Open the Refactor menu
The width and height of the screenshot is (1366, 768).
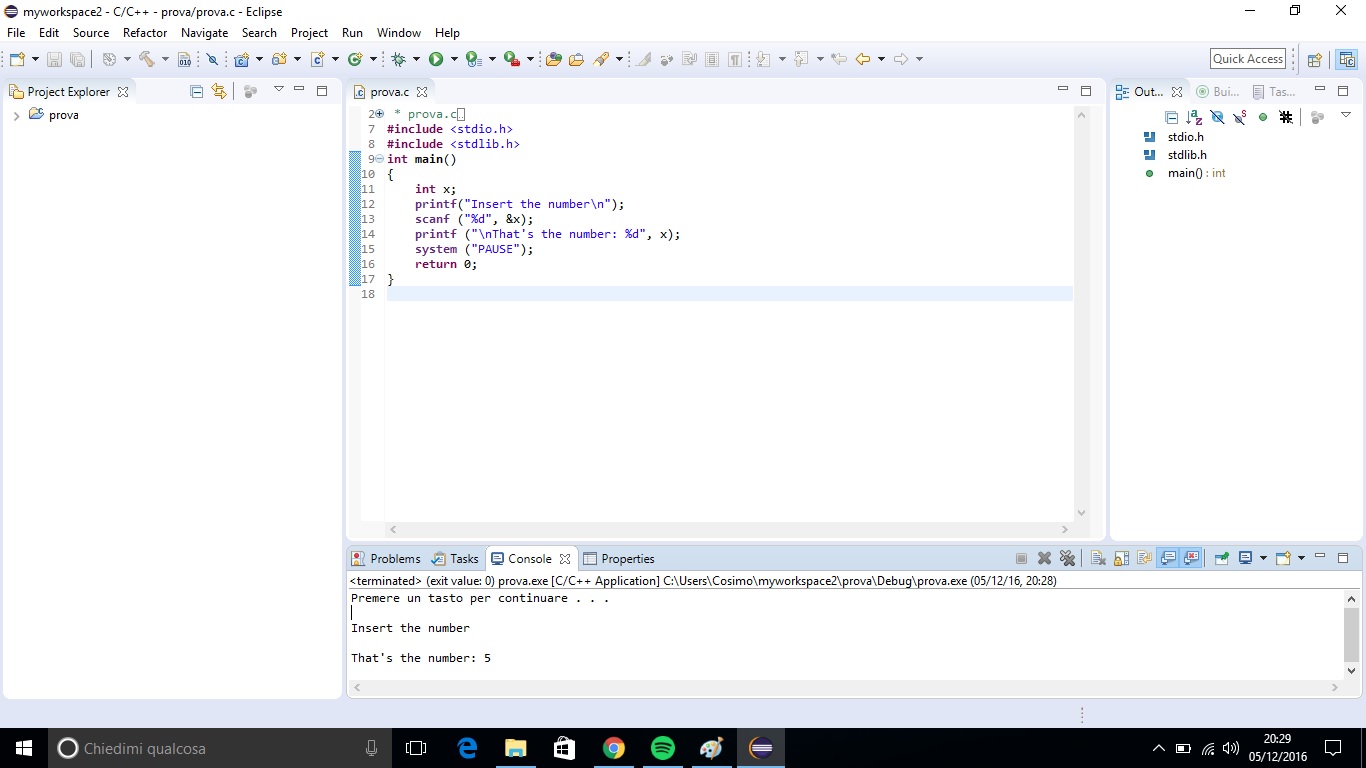(145, 33)
